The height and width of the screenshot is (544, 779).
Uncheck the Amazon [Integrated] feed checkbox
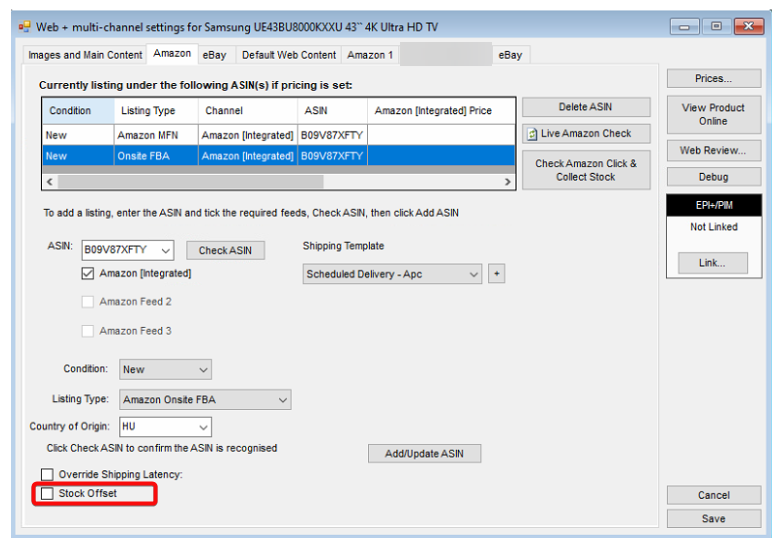(88, 273)
